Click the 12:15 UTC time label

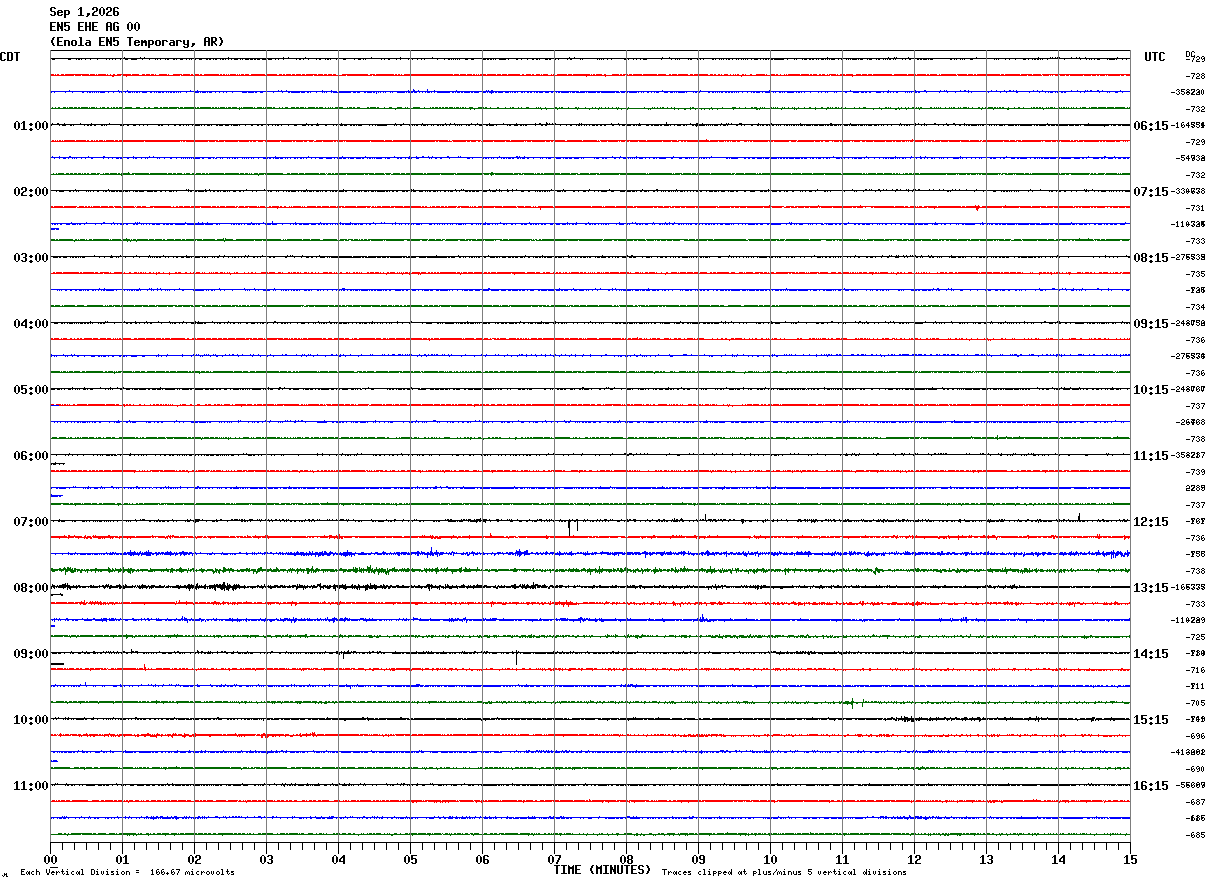pos(1150,522)
